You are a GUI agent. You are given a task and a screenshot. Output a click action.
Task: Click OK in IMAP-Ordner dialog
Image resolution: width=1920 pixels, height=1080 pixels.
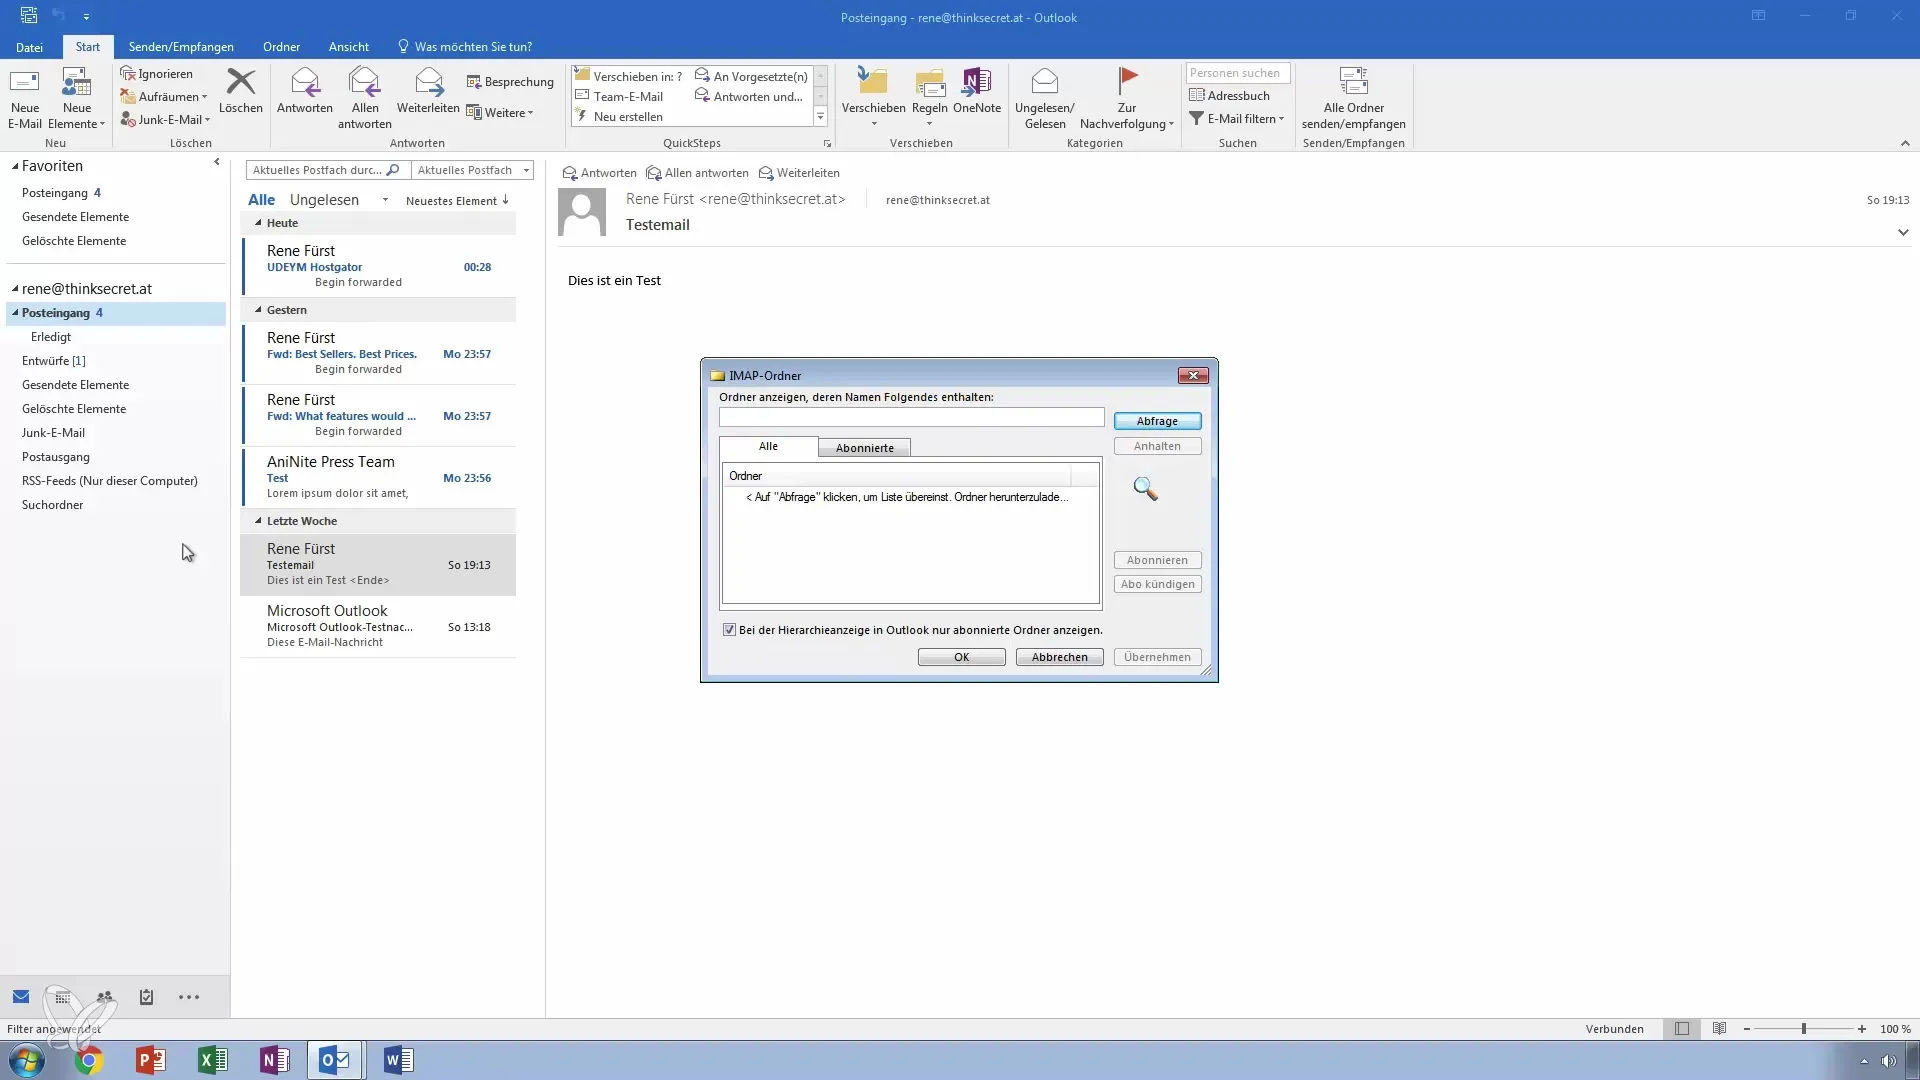coord(961,657)
